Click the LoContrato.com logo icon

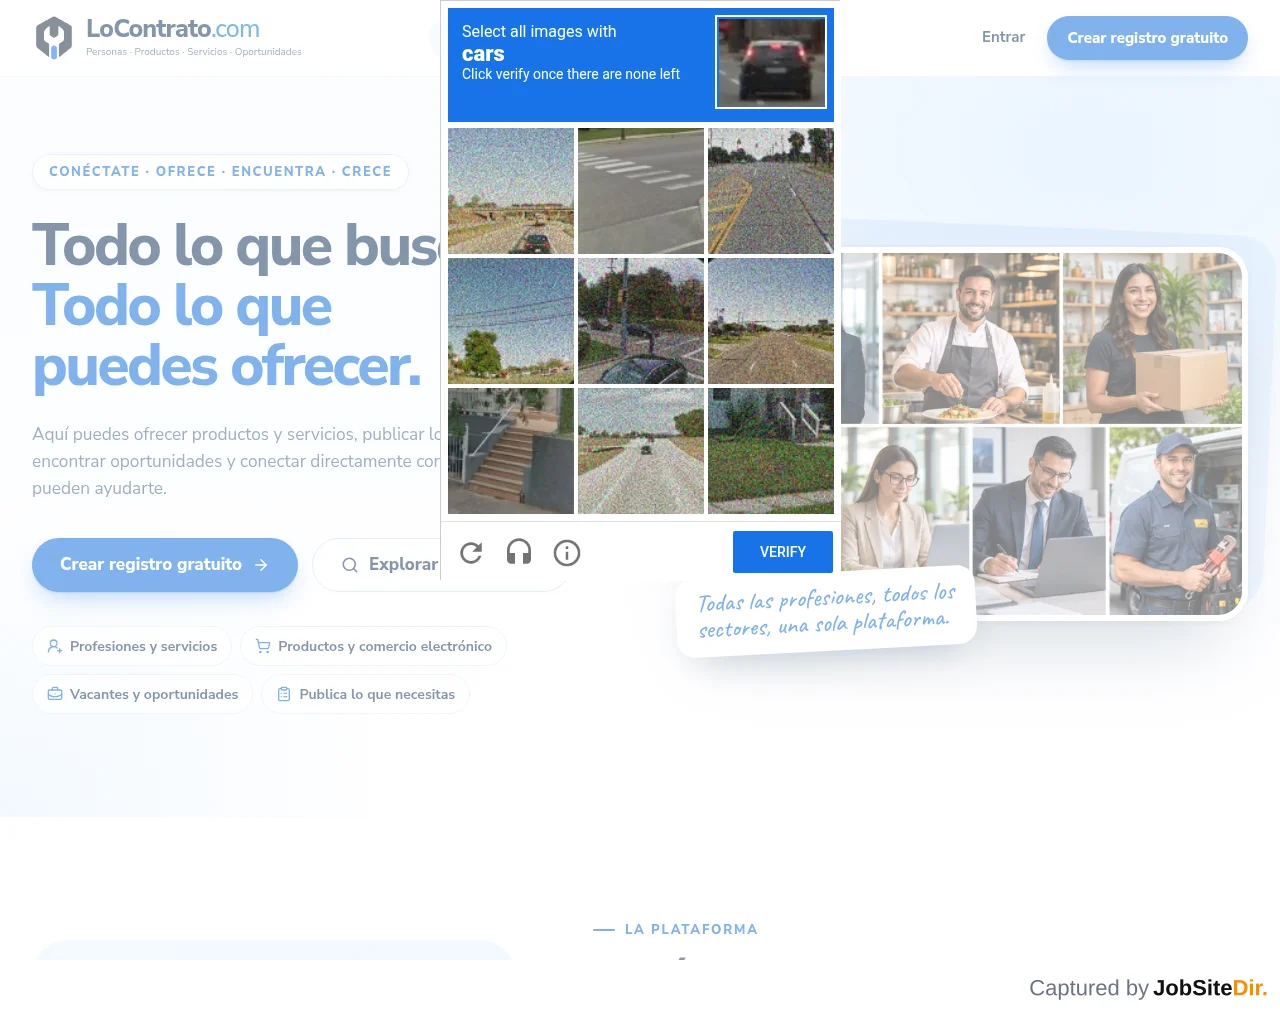(54, 38)
